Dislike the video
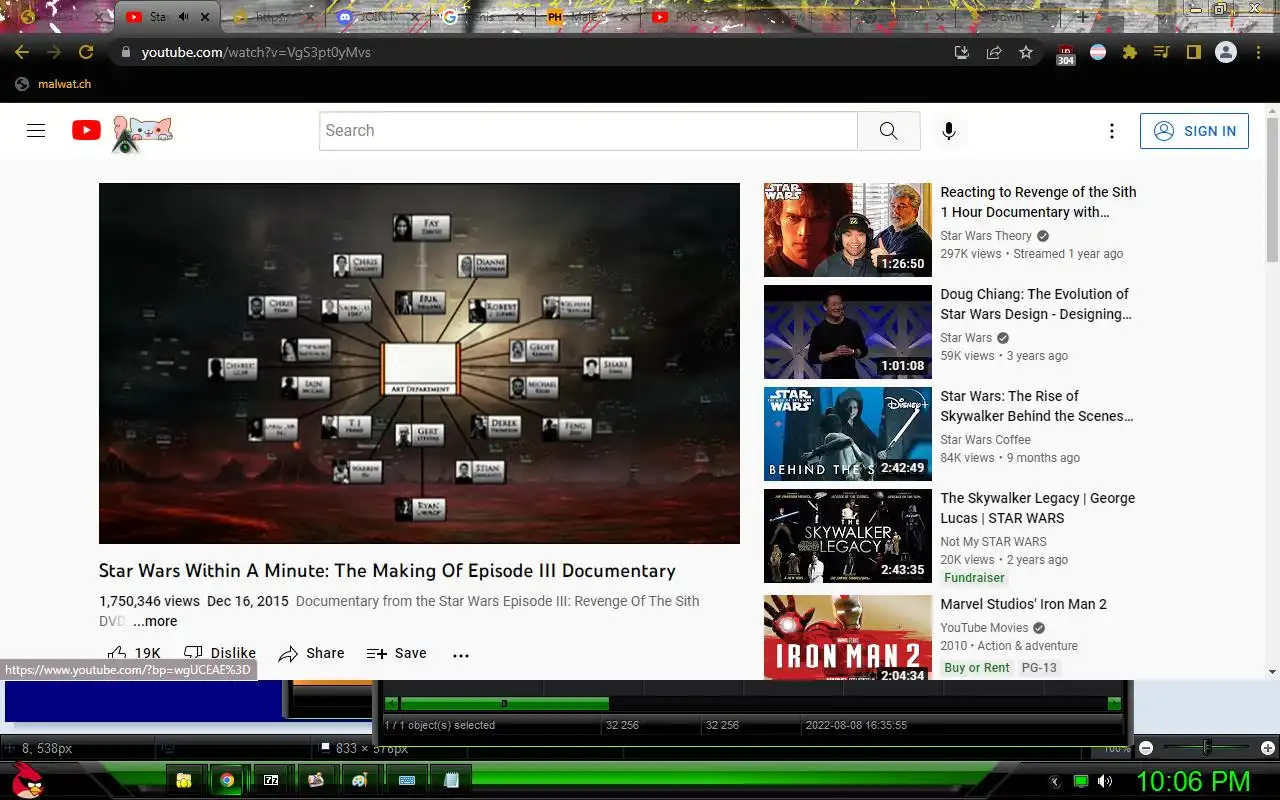The image size is (1280, 800). point(220,653)
